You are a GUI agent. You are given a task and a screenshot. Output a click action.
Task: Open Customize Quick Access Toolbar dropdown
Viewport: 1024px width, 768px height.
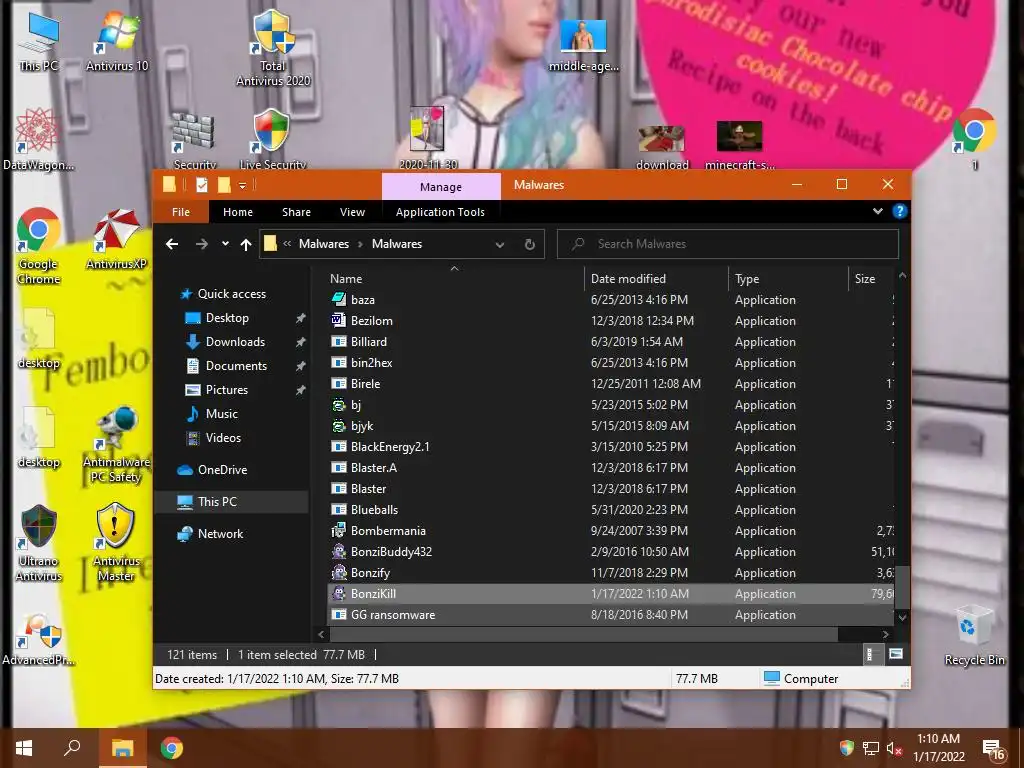tap(242, 186)
